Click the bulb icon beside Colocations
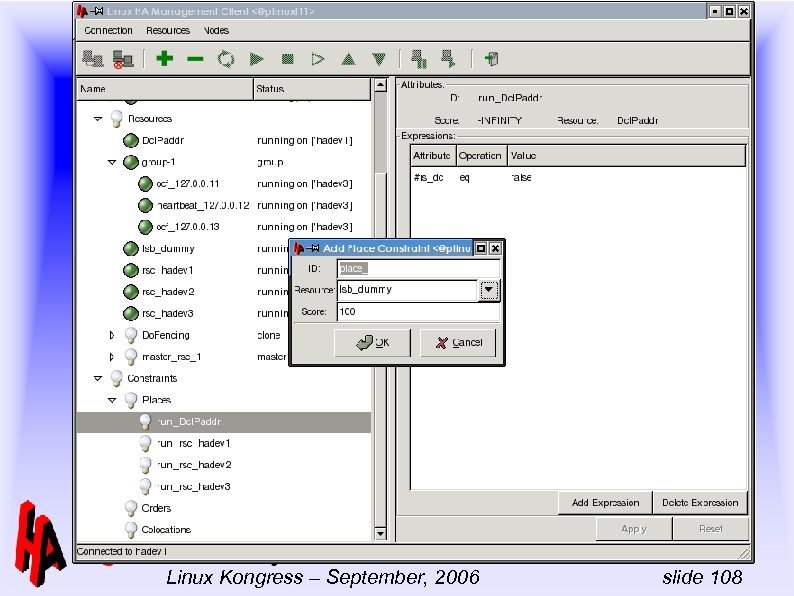The width and height of the screenshot is (794, 596). click(x=131, y=530)
